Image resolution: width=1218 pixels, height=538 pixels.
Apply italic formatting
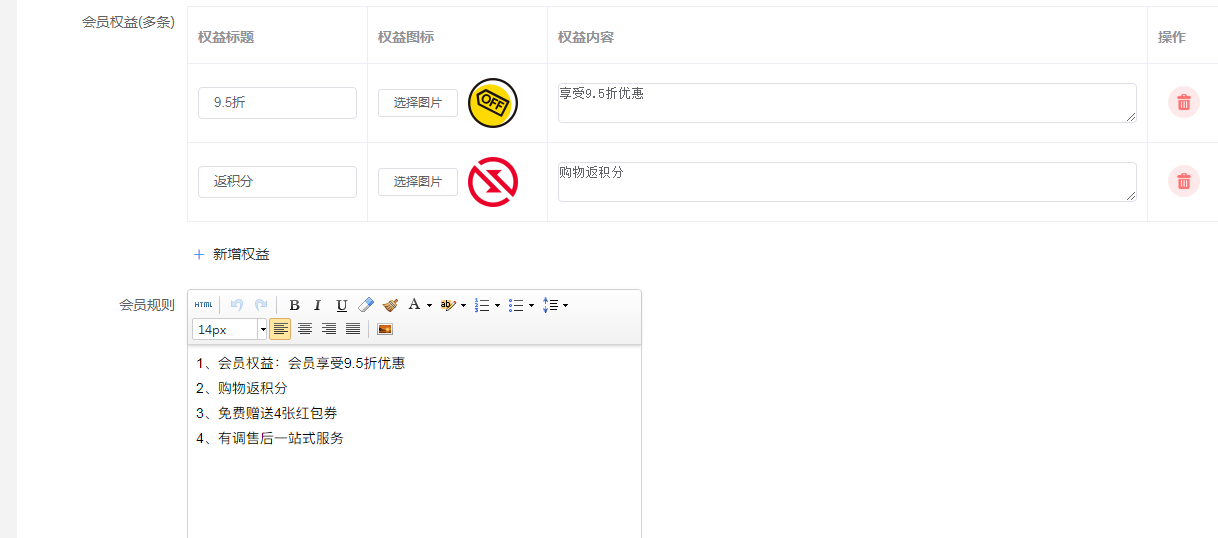click(x=318, y=305)
